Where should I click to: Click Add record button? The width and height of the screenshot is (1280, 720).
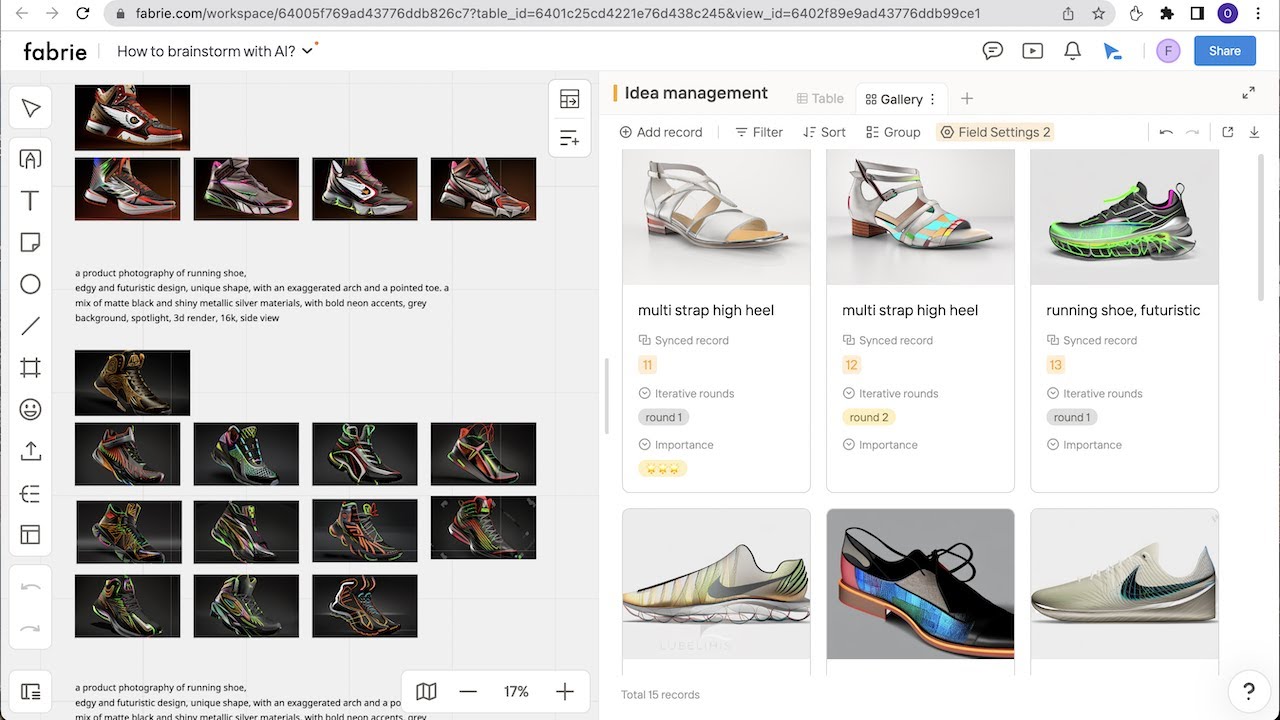click(661, 132)
